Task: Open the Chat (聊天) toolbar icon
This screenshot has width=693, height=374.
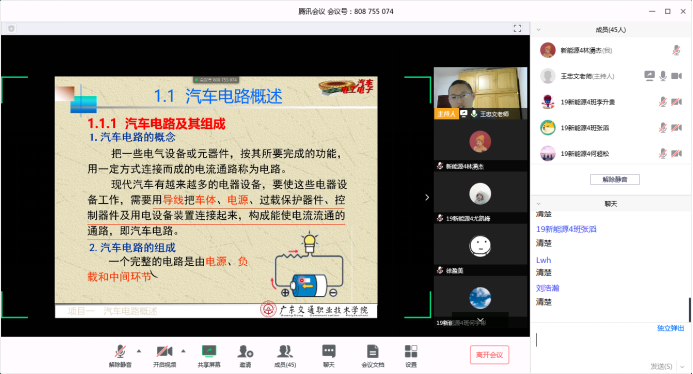Action: 328,351
